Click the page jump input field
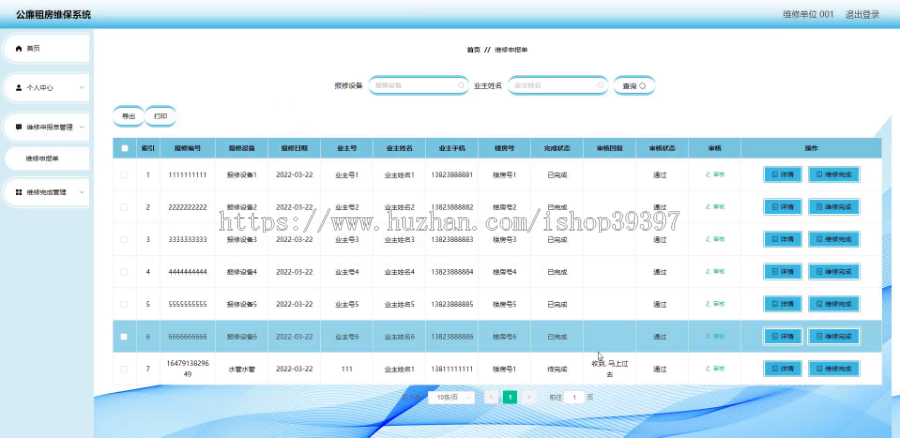Screen dimensions: 900x438 click(x=574, y=397)
